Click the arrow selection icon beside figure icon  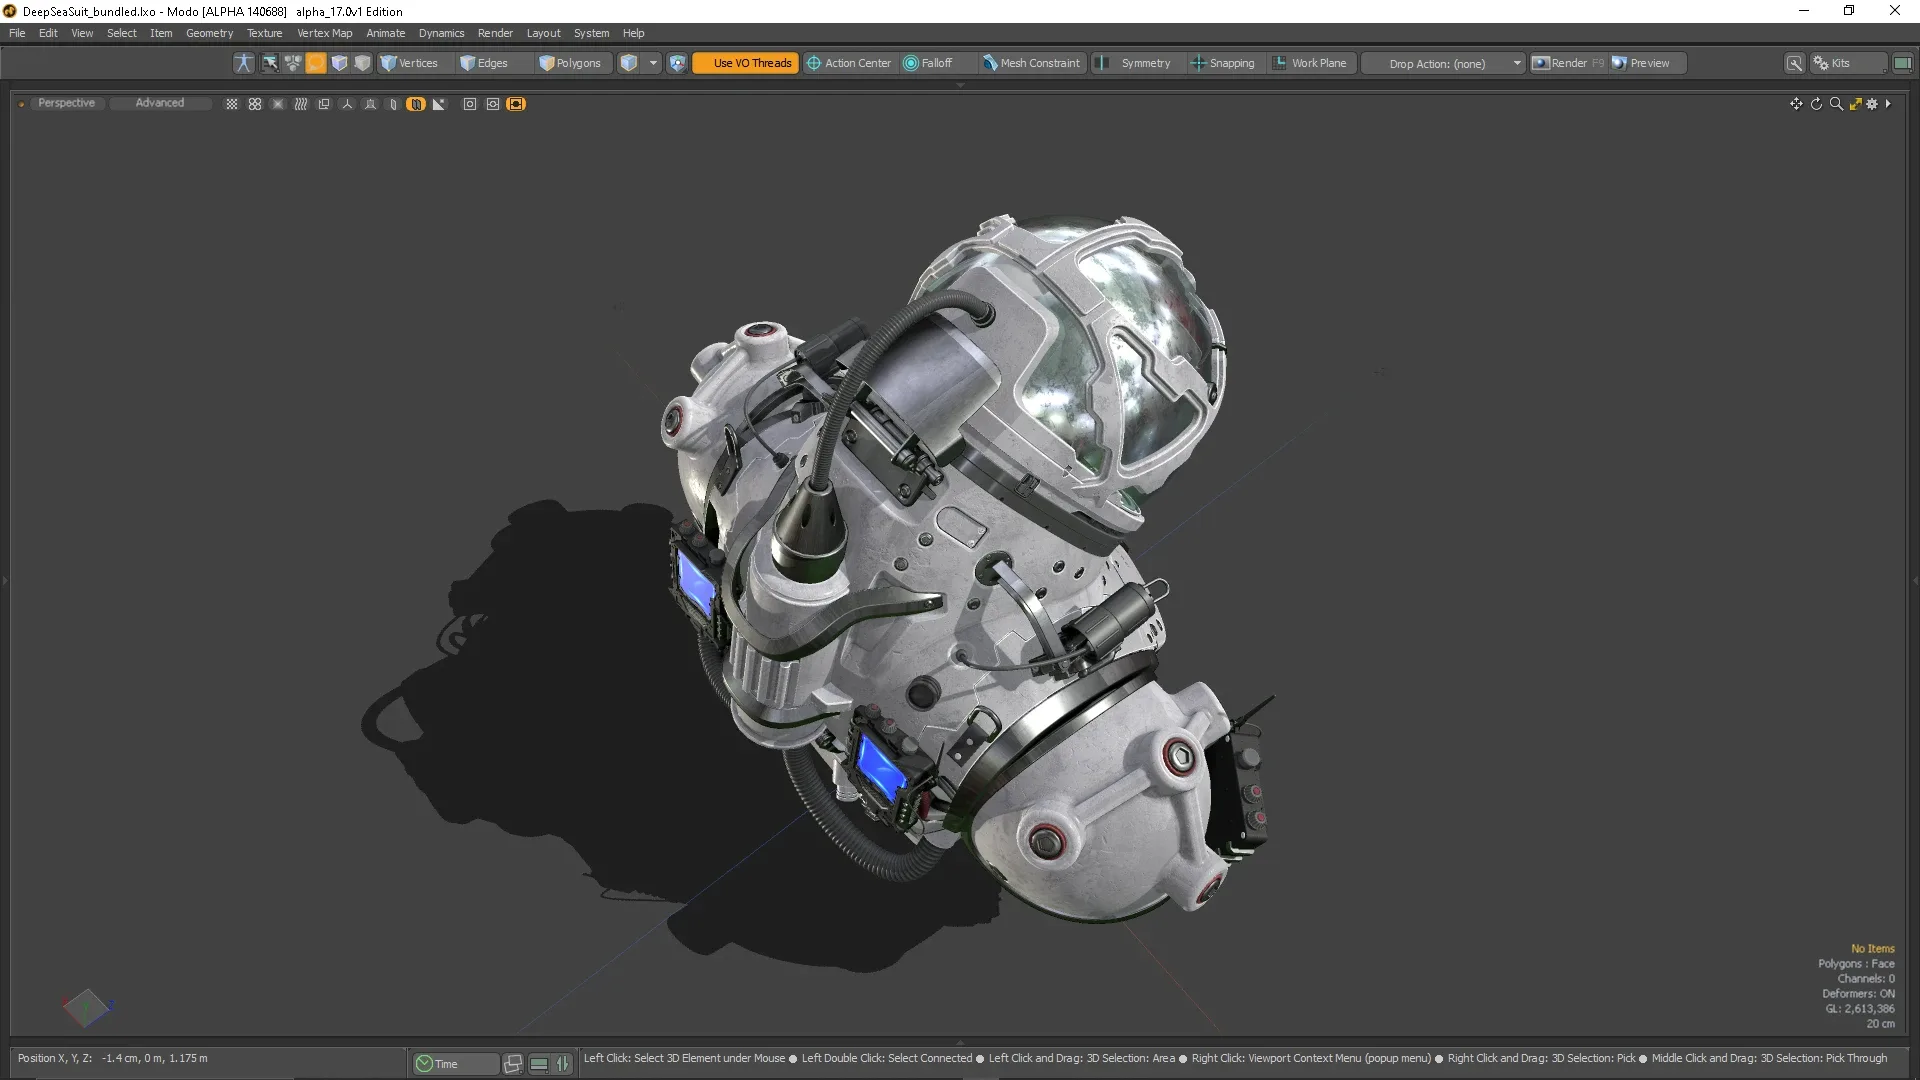pos(270,63)
